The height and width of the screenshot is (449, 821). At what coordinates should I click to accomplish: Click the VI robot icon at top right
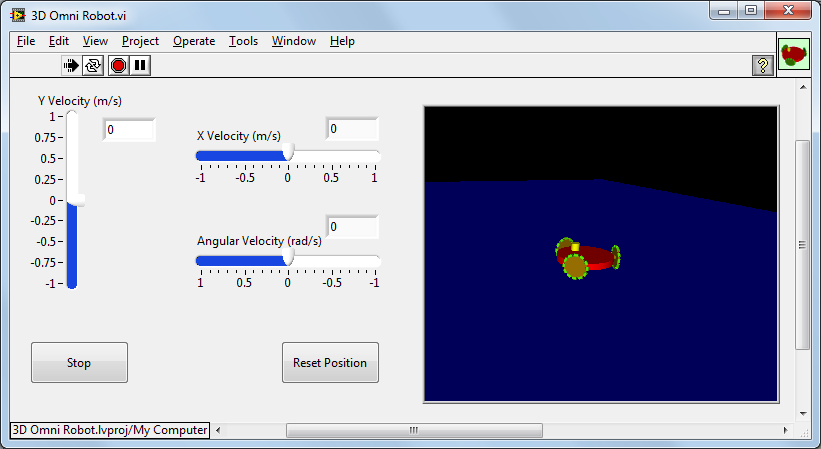794,54
